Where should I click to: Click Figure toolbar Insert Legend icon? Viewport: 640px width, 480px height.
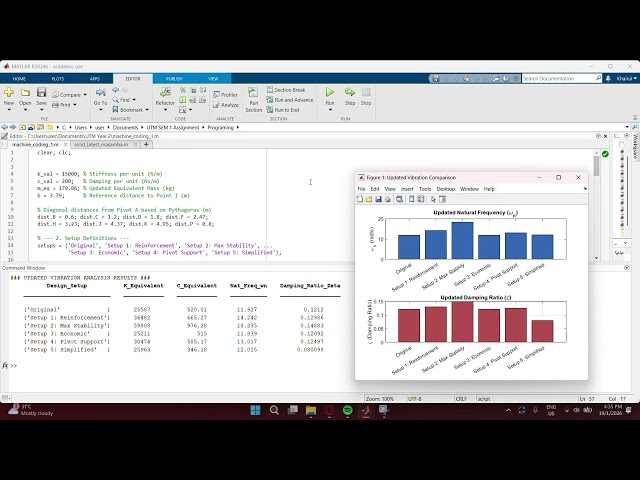pyautogui.click(x=421, y=199)
